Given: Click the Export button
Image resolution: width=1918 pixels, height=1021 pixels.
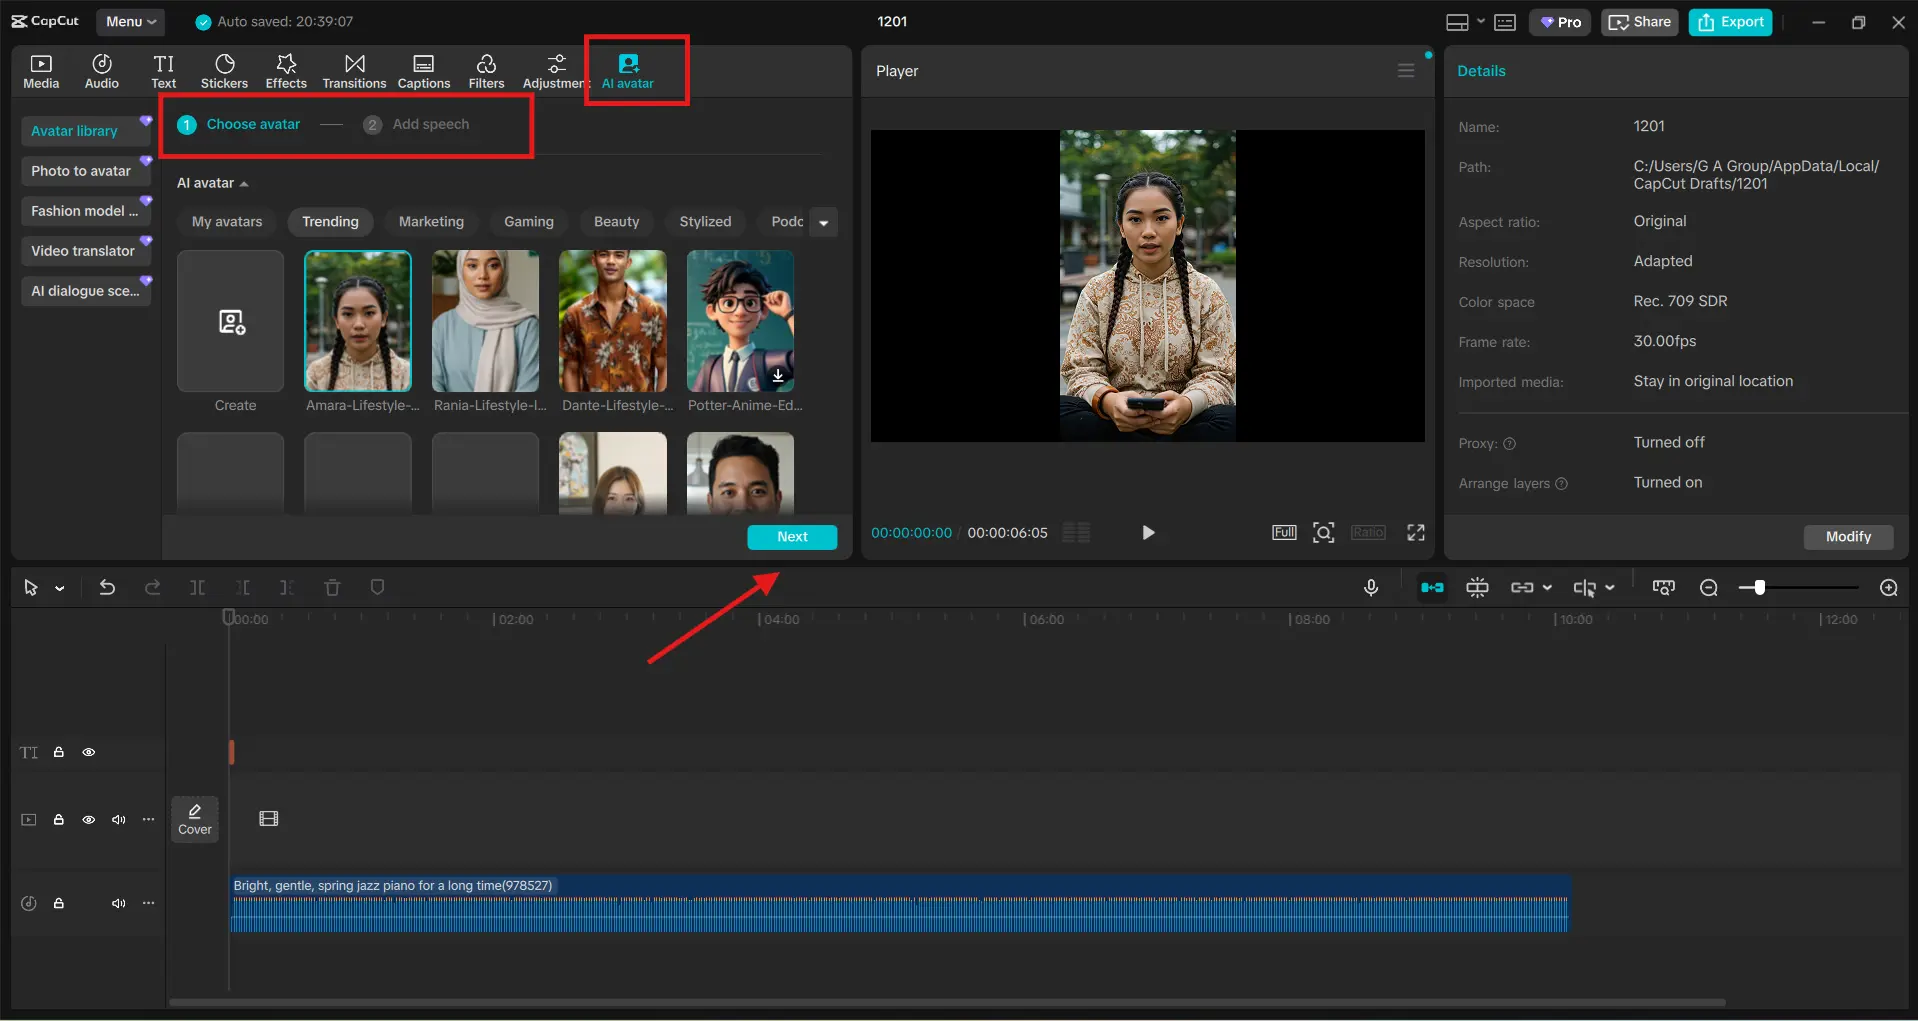Looking at the screenshot, I should pyautogui.click(x=1730, y=22).
